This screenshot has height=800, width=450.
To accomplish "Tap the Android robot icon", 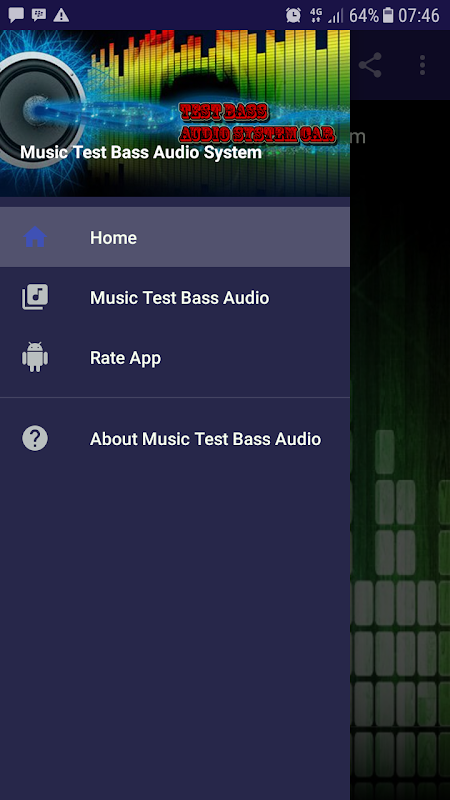I will (35, 357).
